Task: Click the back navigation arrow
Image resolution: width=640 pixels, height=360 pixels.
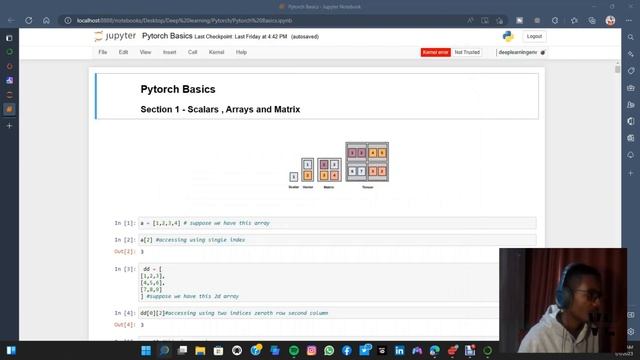Action: [x=11, y=20]
